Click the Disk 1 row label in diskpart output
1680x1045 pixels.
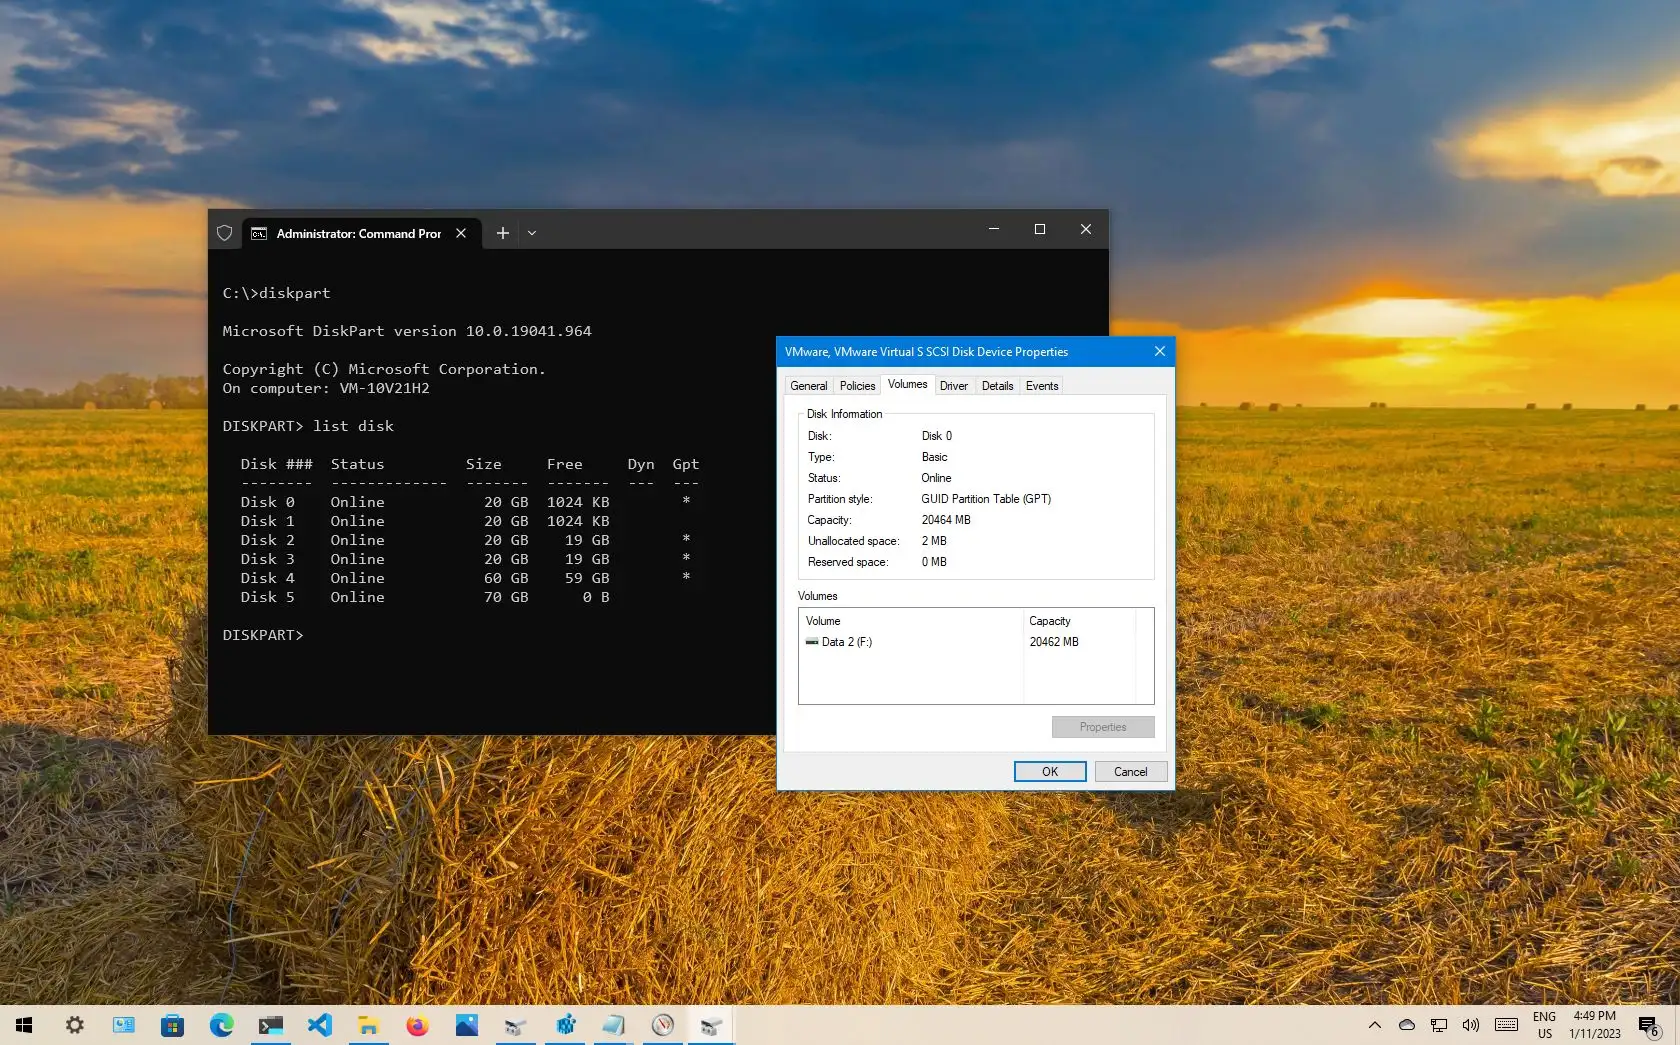[x=267, y=521]
